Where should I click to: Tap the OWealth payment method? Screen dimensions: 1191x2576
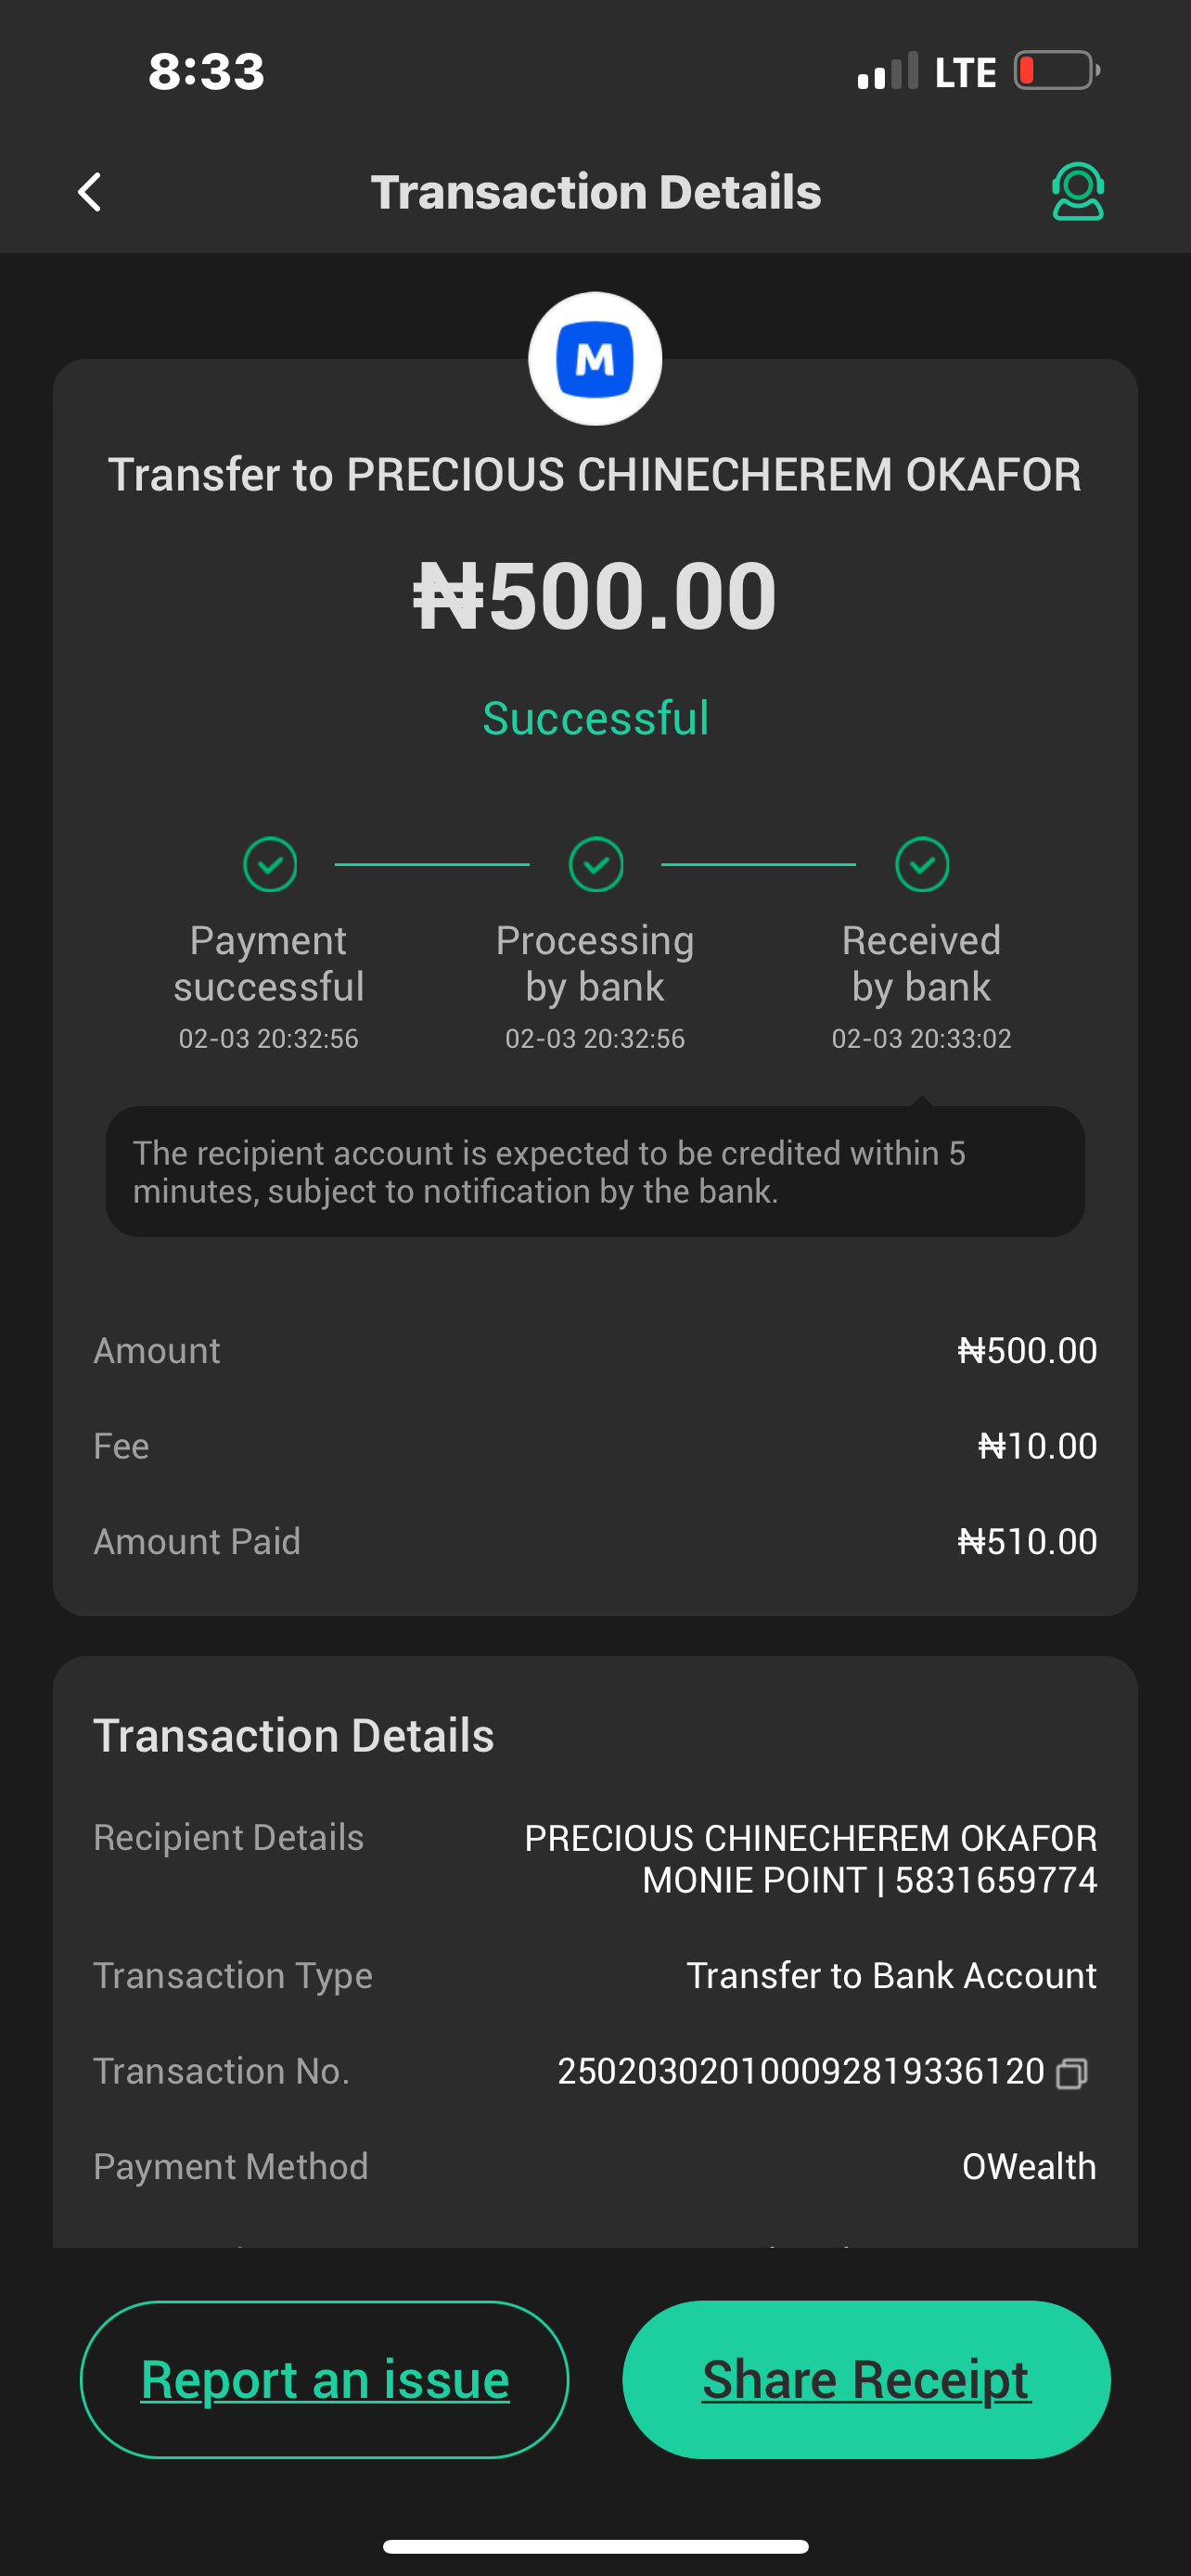coord(1028,2166)
